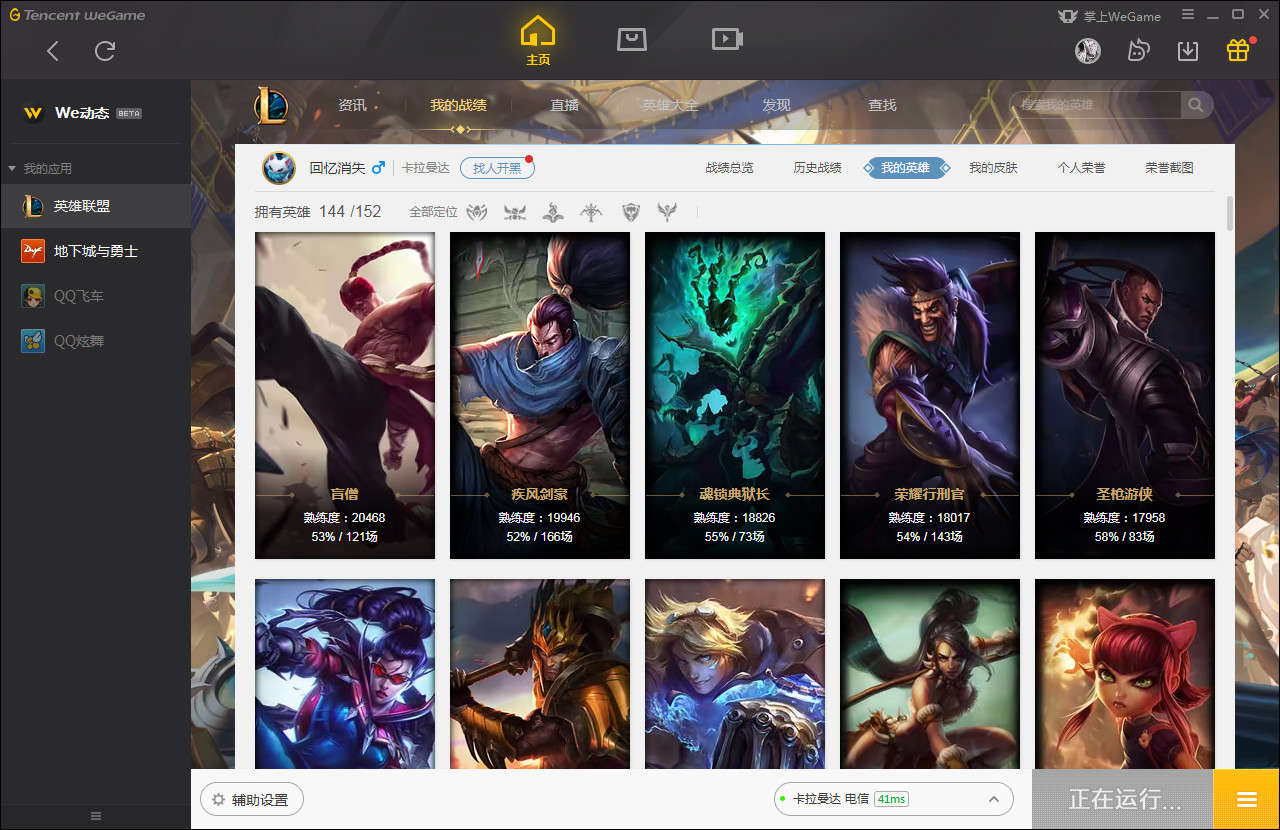Click the 拥有英雄 144/152 count
The height and width of the screenshot is (830, 1280).
pos(318,212)
